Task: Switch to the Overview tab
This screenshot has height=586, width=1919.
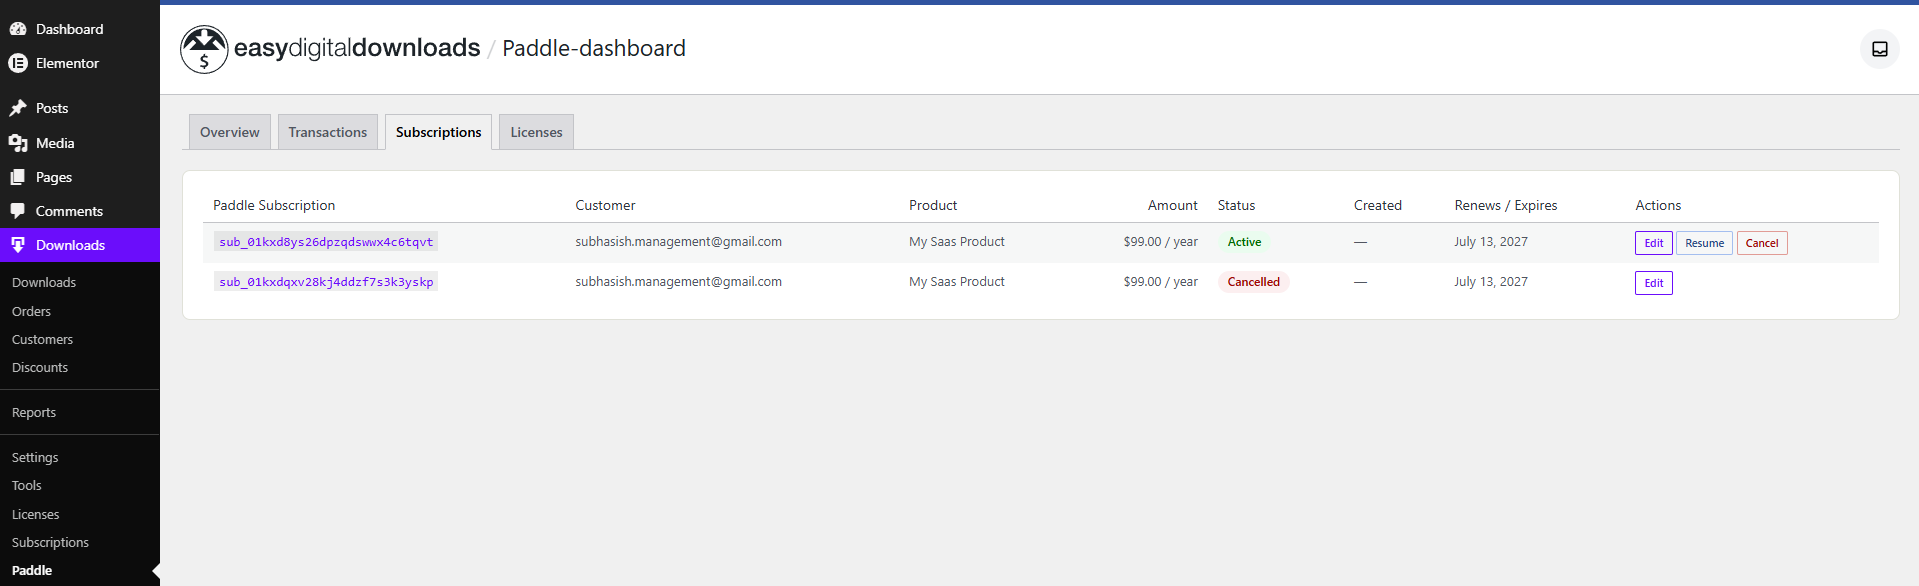Action: (230, 132)
